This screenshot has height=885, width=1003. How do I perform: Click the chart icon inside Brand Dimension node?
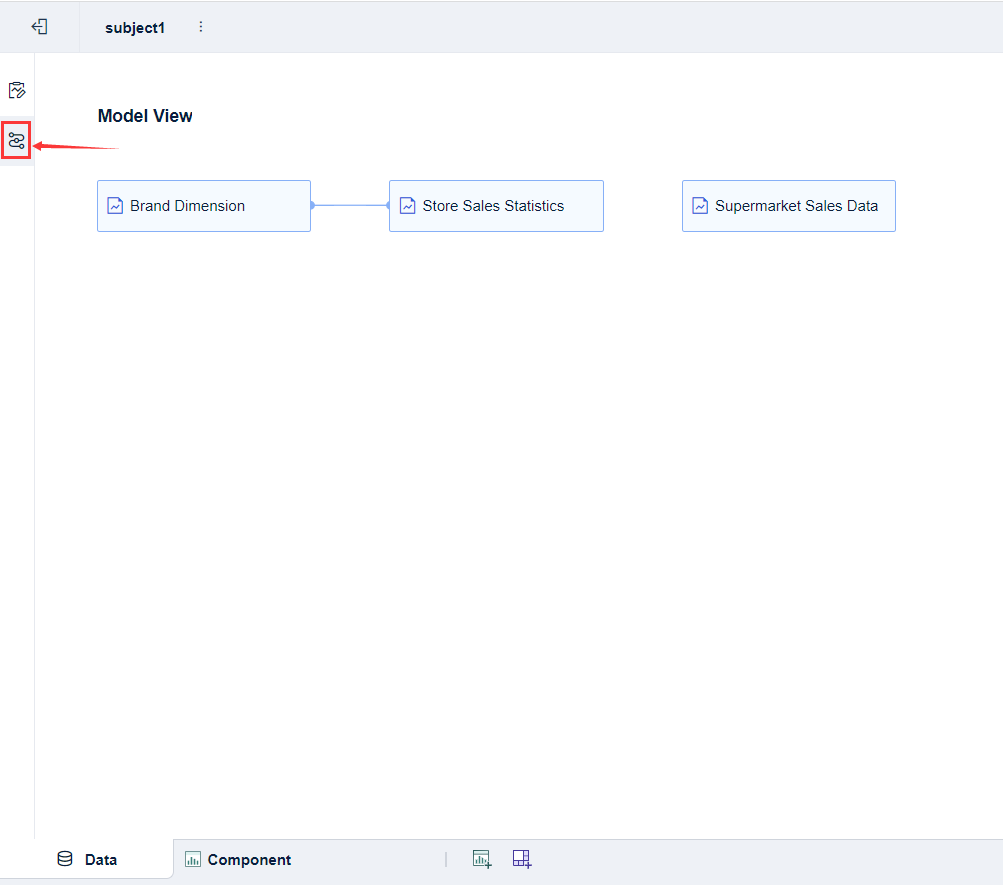click(114, 205)
